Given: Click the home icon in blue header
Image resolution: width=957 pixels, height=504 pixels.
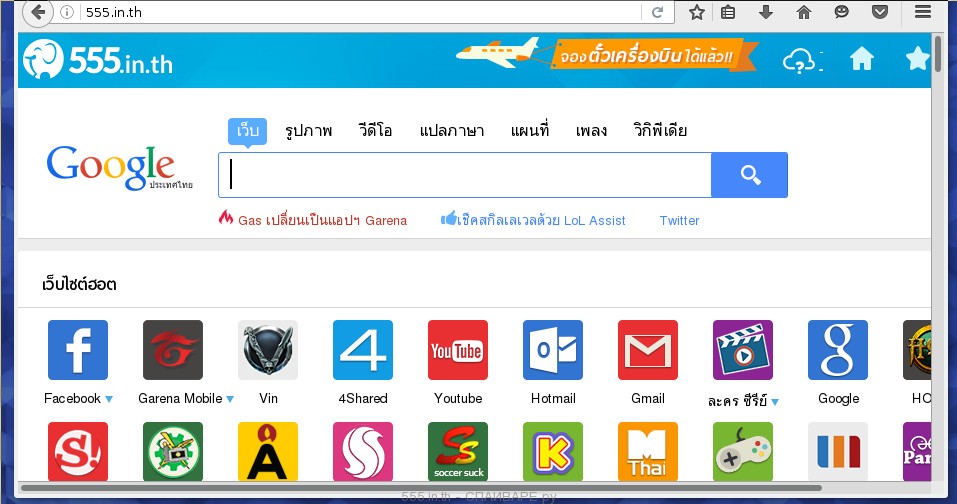Looking at the screenshot, I should 861,60.
